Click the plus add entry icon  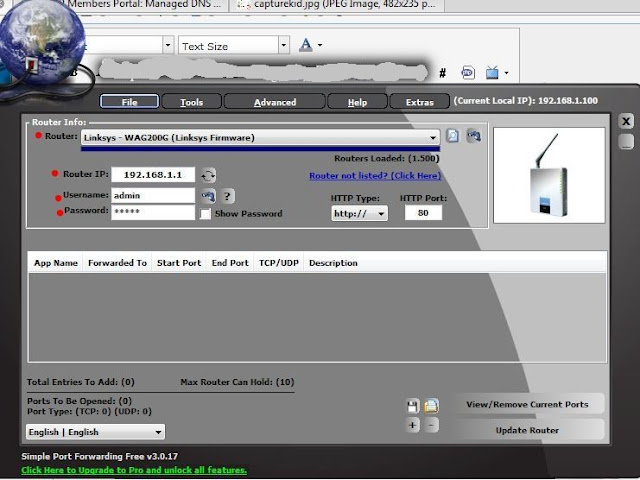(x=413, y=425)
